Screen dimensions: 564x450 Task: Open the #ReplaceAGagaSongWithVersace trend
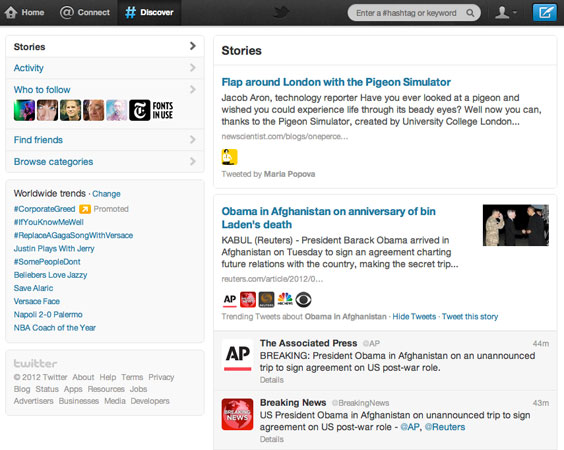73,235
